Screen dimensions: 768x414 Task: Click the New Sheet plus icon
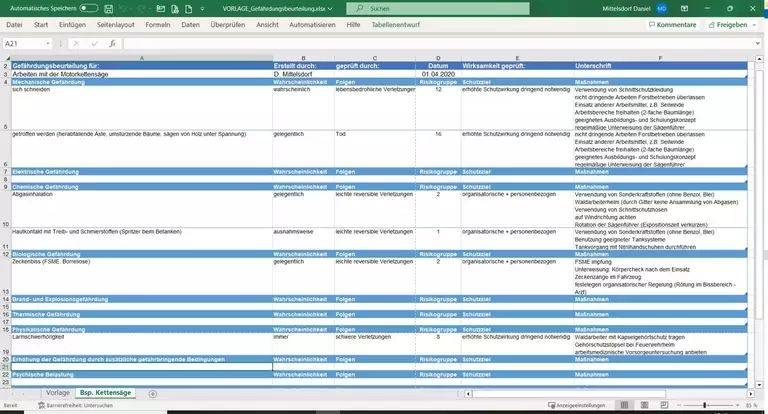tap(152, 394)
